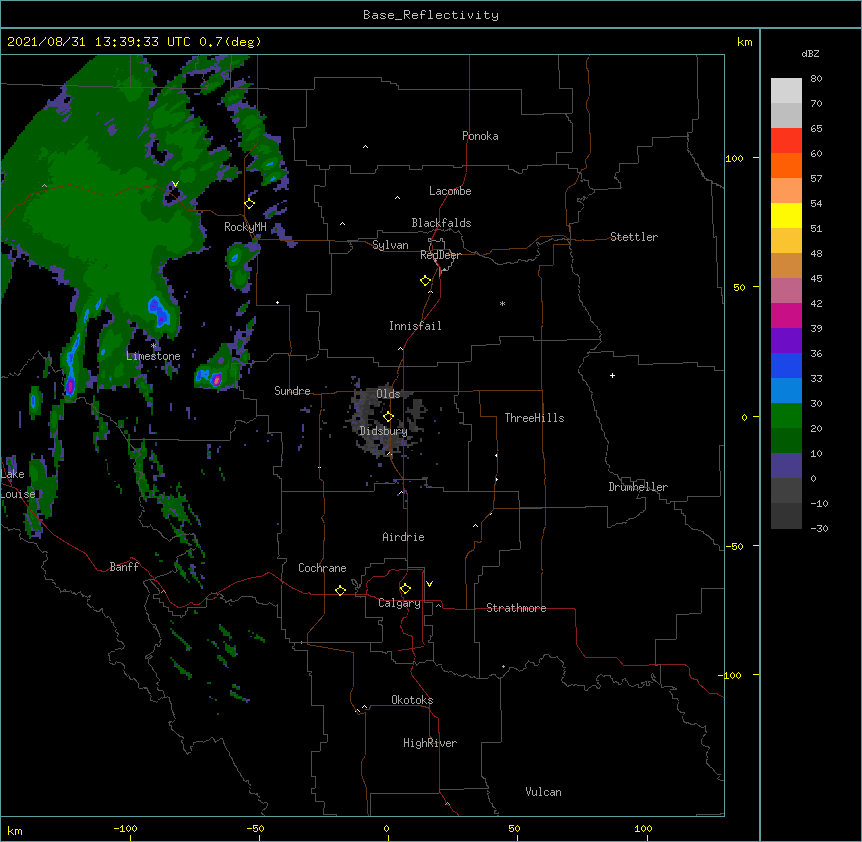Click the Okotoks town label
The width and height of the screenshot is (862, 842).
coord(412,700)
